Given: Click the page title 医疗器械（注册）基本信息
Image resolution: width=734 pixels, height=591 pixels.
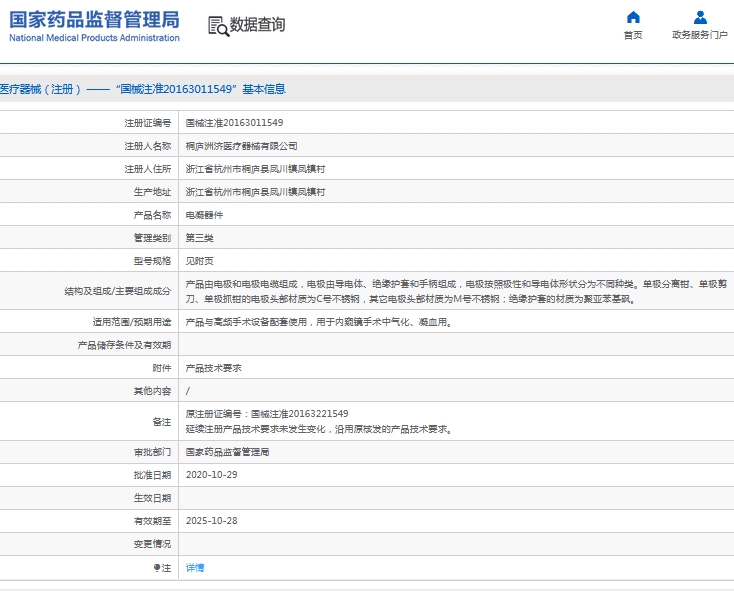Looking at the screenshot, I should point(143,89).
